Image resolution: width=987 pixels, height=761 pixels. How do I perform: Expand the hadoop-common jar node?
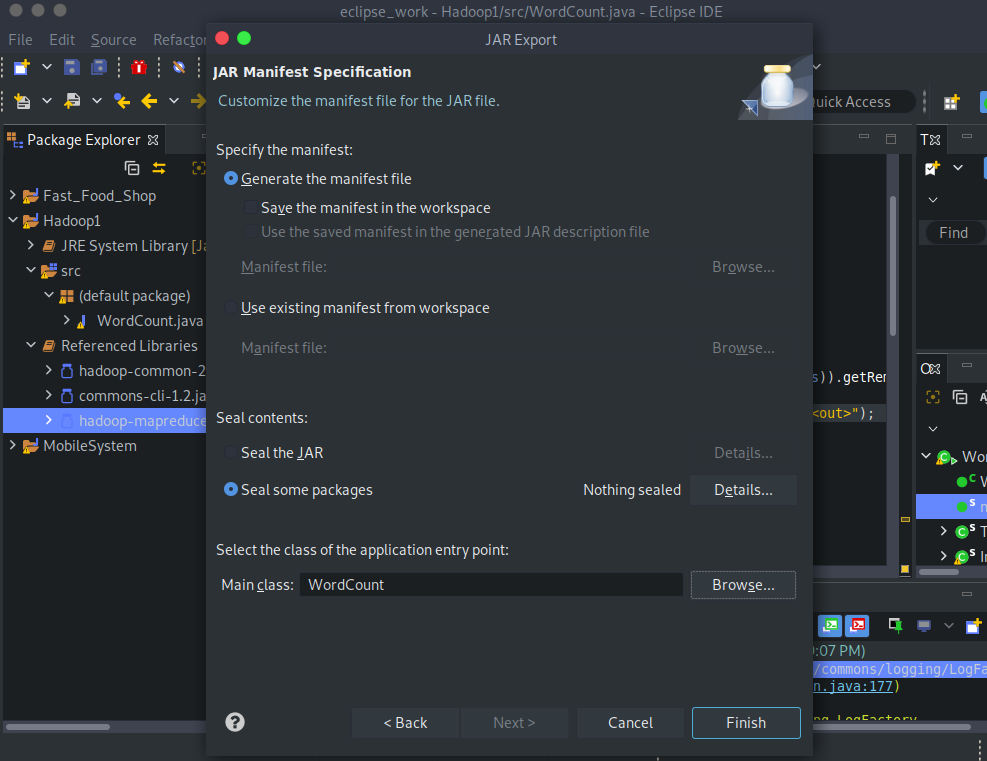48,370
